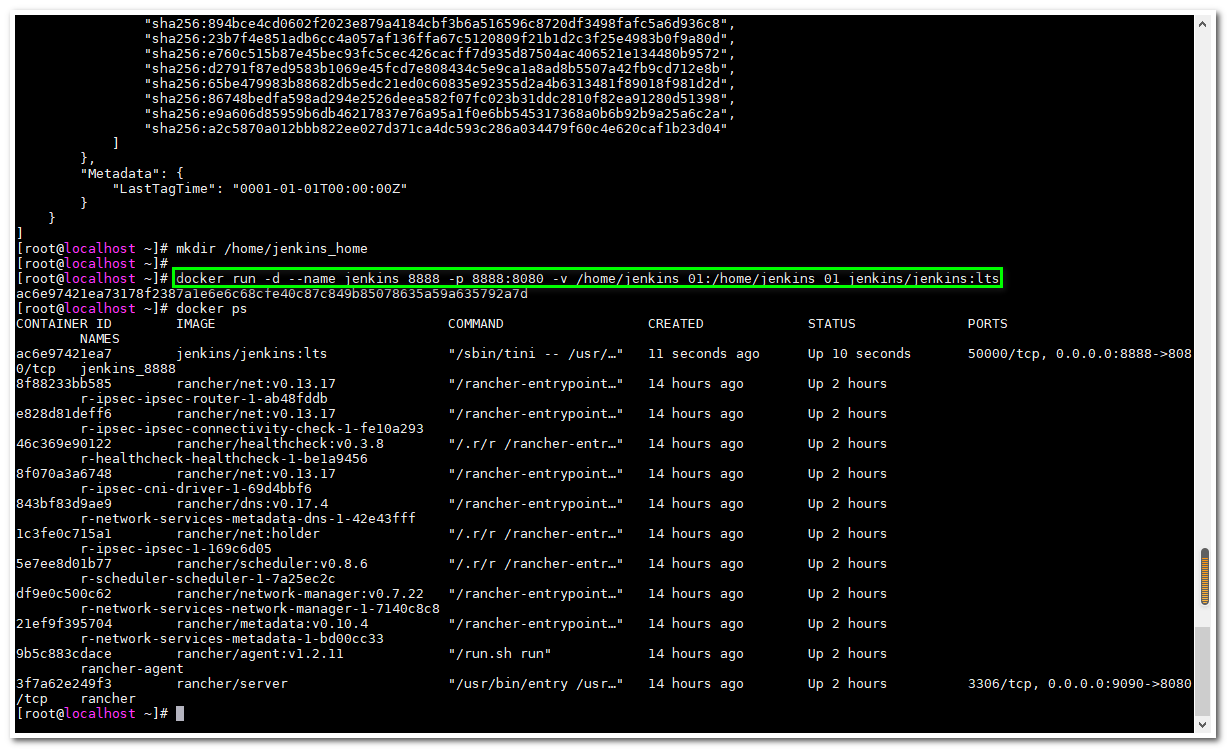
Task: Click the sha256 hash starting a2c5870a012bbb
Action: (436, 128)
